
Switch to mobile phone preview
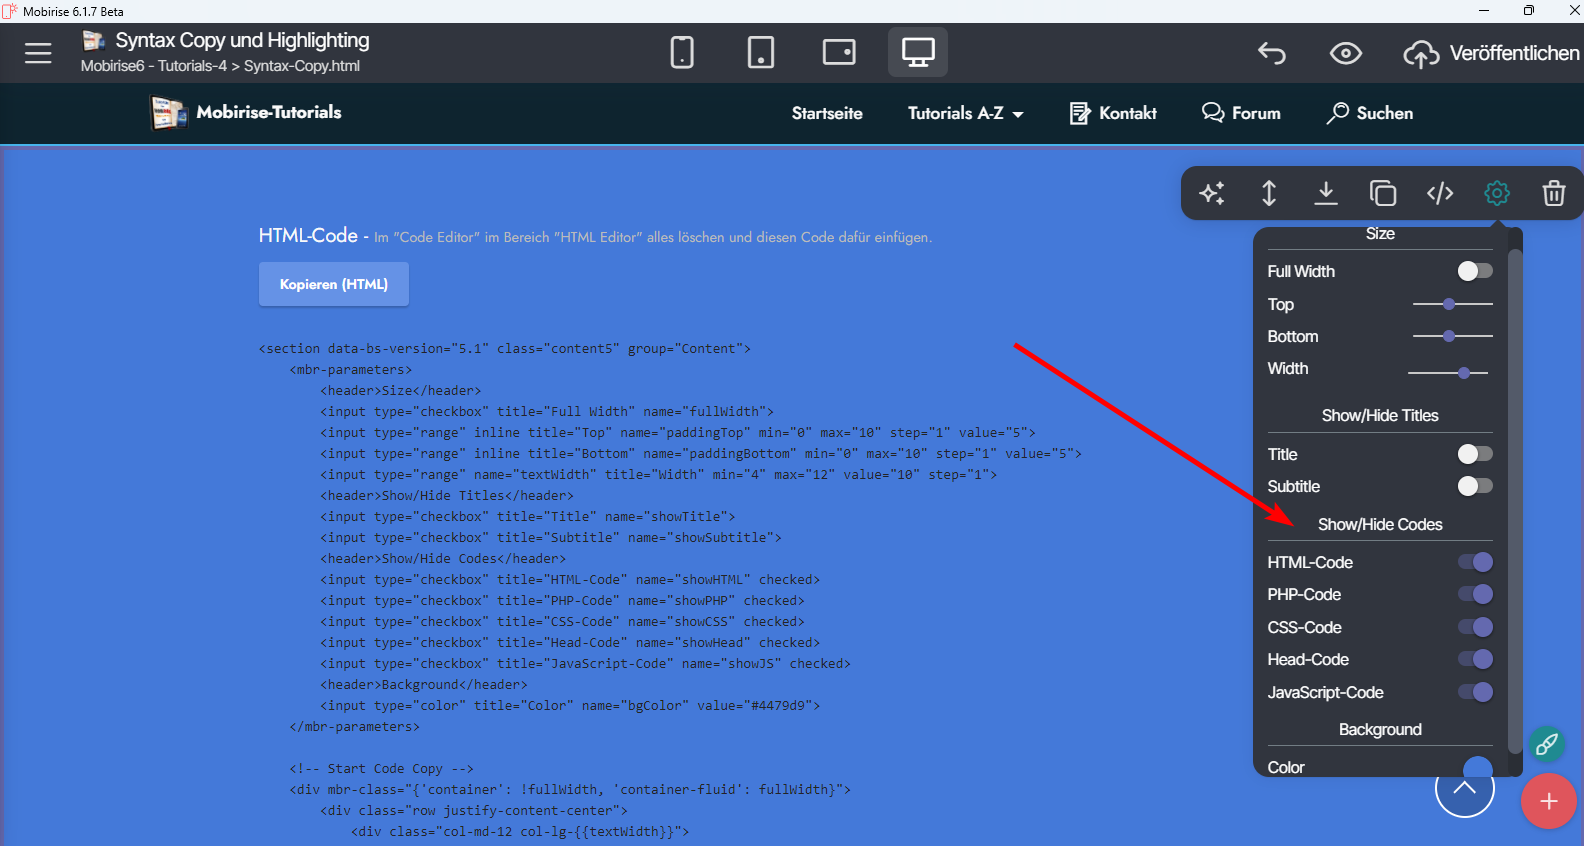tap(682, 52)
